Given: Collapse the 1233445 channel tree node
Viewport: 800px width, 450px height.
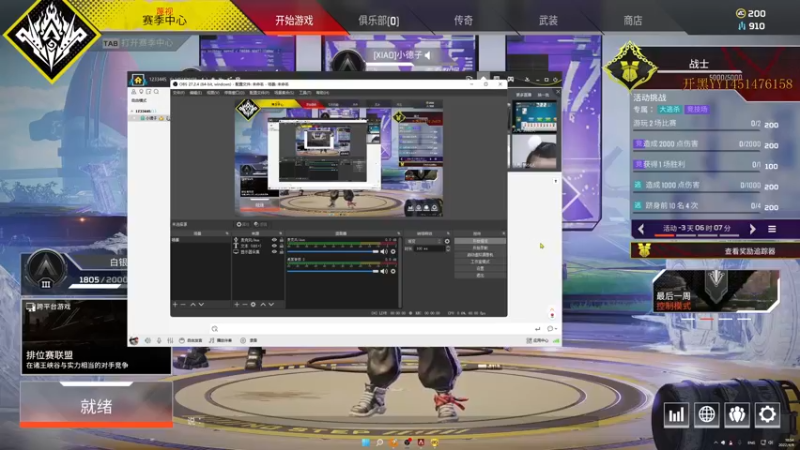Looking at the screenshot, I should pos(132,111).
